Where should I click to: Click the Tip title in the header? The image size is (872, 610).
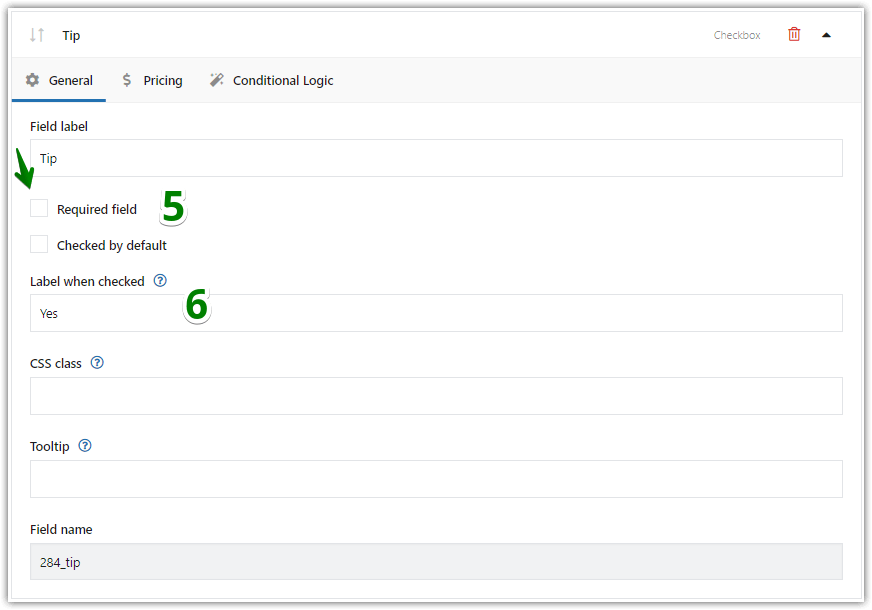71,36
